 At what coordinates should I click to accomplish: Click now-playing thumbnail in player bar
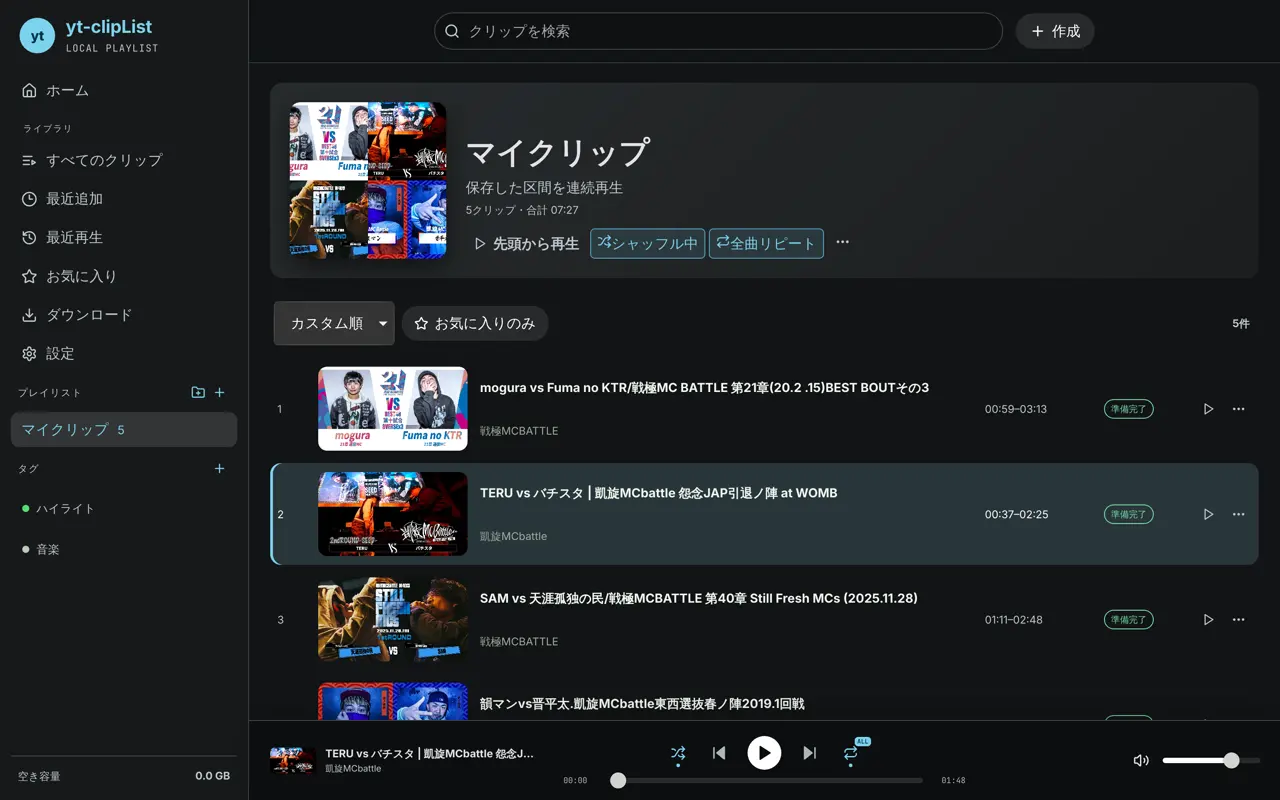[x=293, y=760]
